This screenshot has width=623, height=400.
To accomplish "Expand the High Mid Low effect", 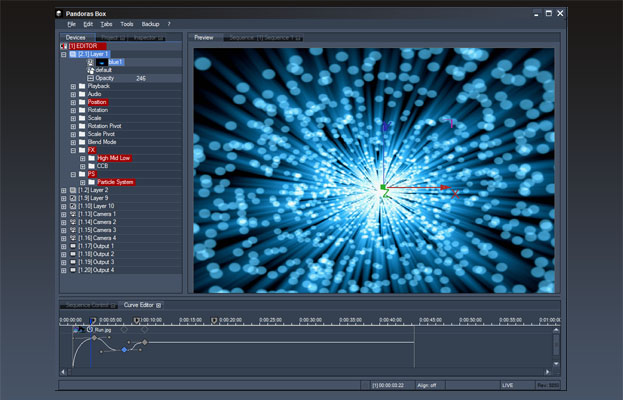I will point(82,158).
